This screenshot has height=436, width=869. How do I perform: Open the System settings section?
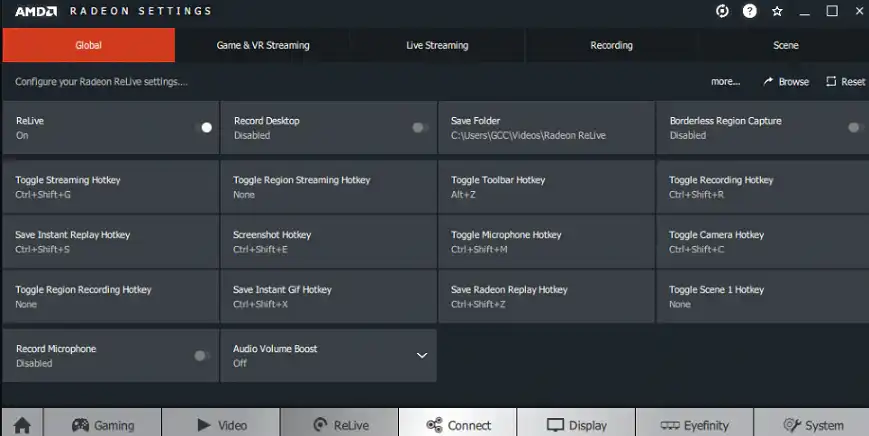(812, 425)
